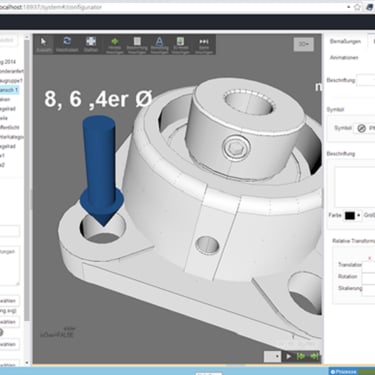The image size is (375, 375).
Task: Click the document page insert tool
Action: (x=137, y=45)
